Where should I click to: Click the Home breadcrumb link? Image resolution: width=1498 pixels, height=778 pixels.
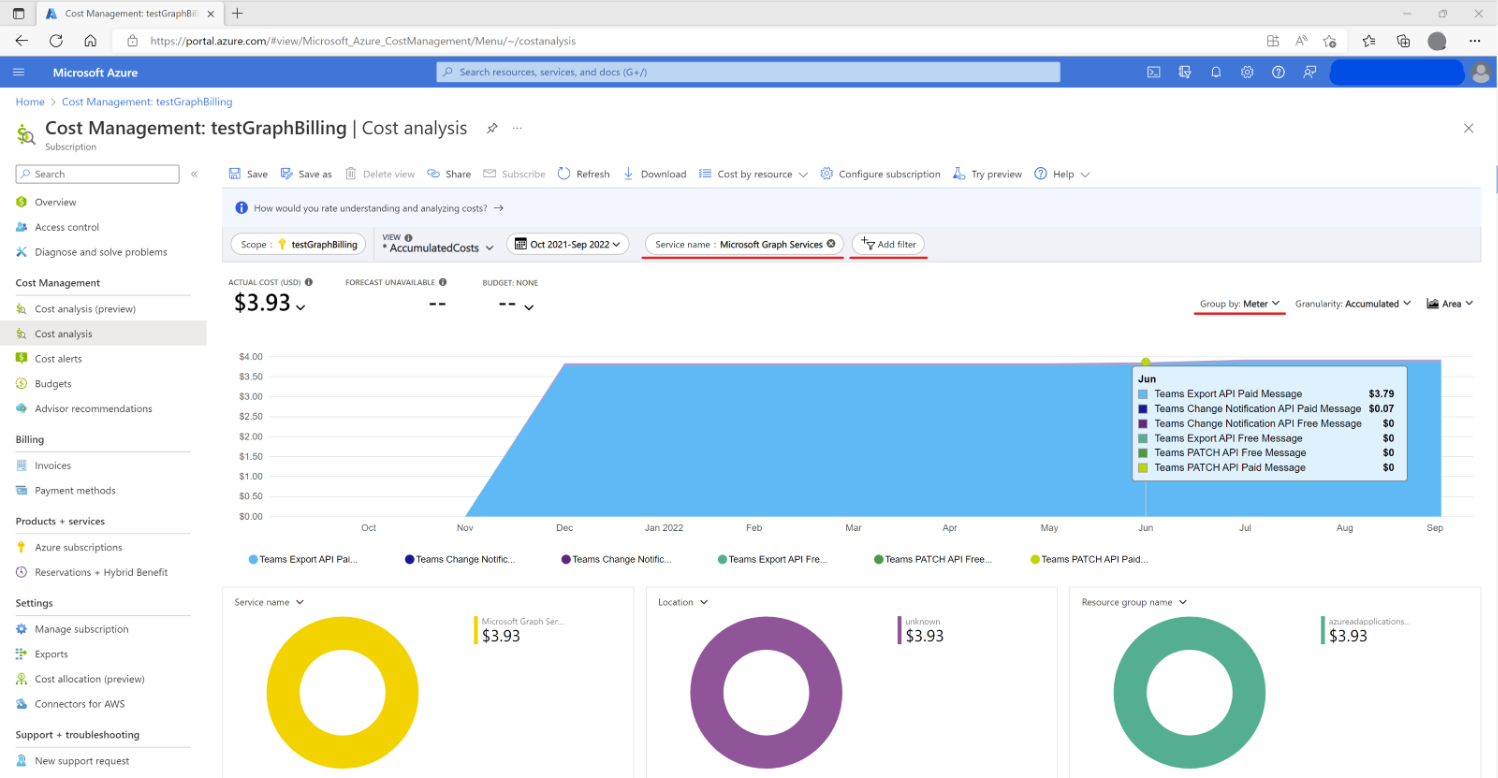[29, 101]
